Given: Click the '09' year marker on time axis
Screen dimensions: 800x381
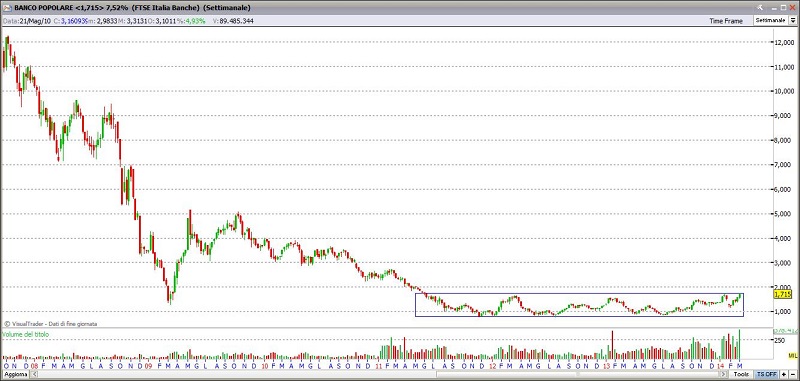Looking at the screenshot, I should click(x=148, y=366).
